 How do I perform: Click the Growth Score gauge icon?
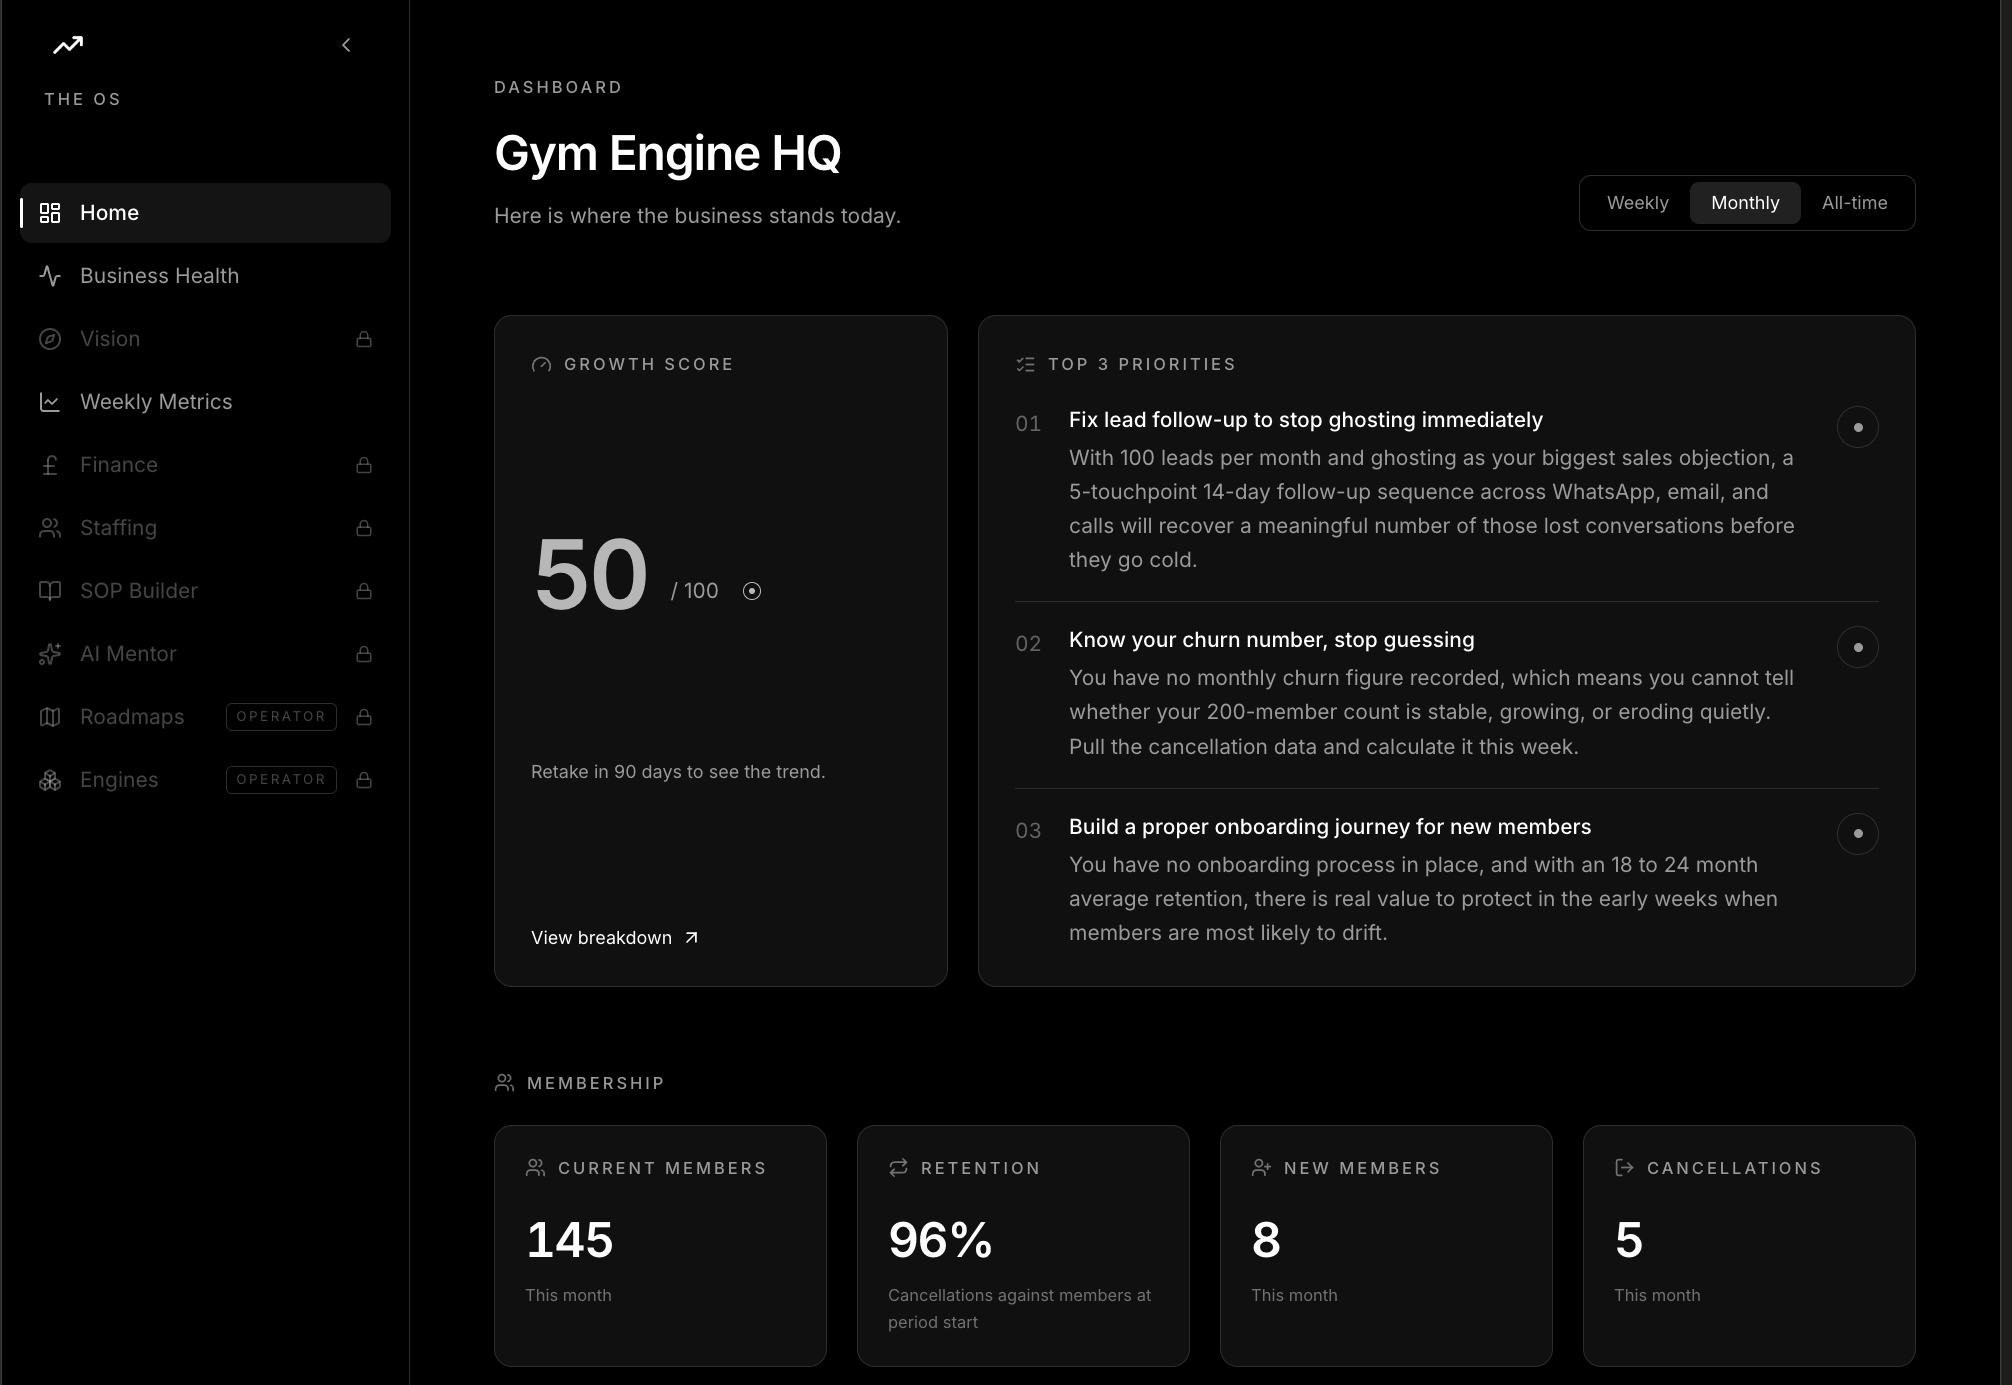click(541, 365)
